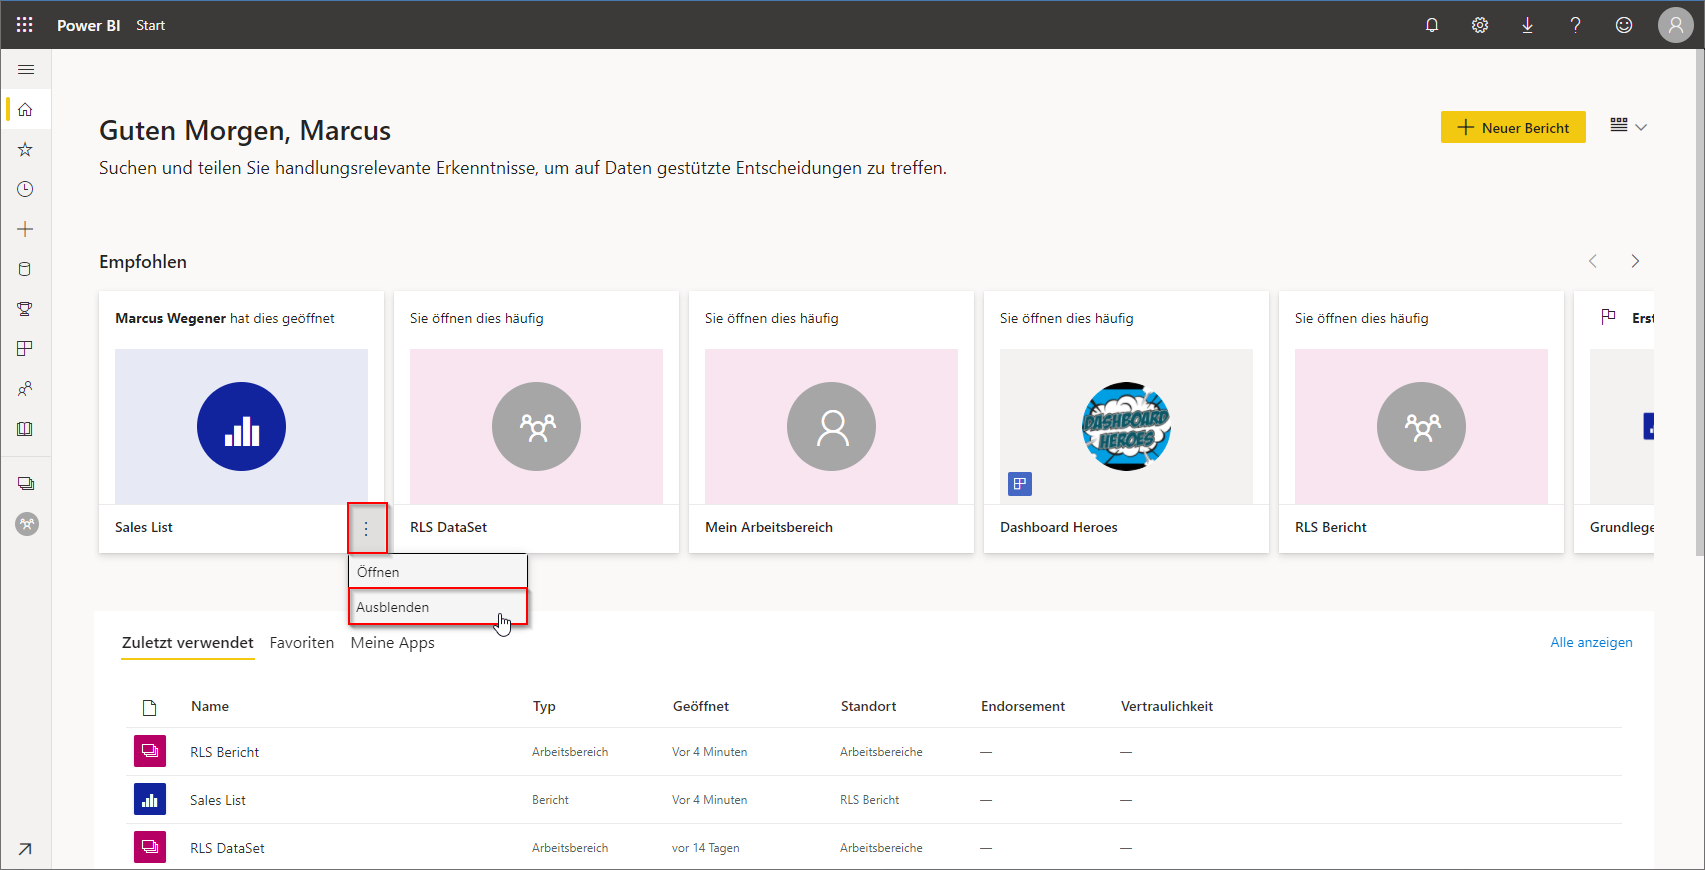
Task: Open the RLS Bericht recommended card thumbnail
Action: (x=1421, y=427)
